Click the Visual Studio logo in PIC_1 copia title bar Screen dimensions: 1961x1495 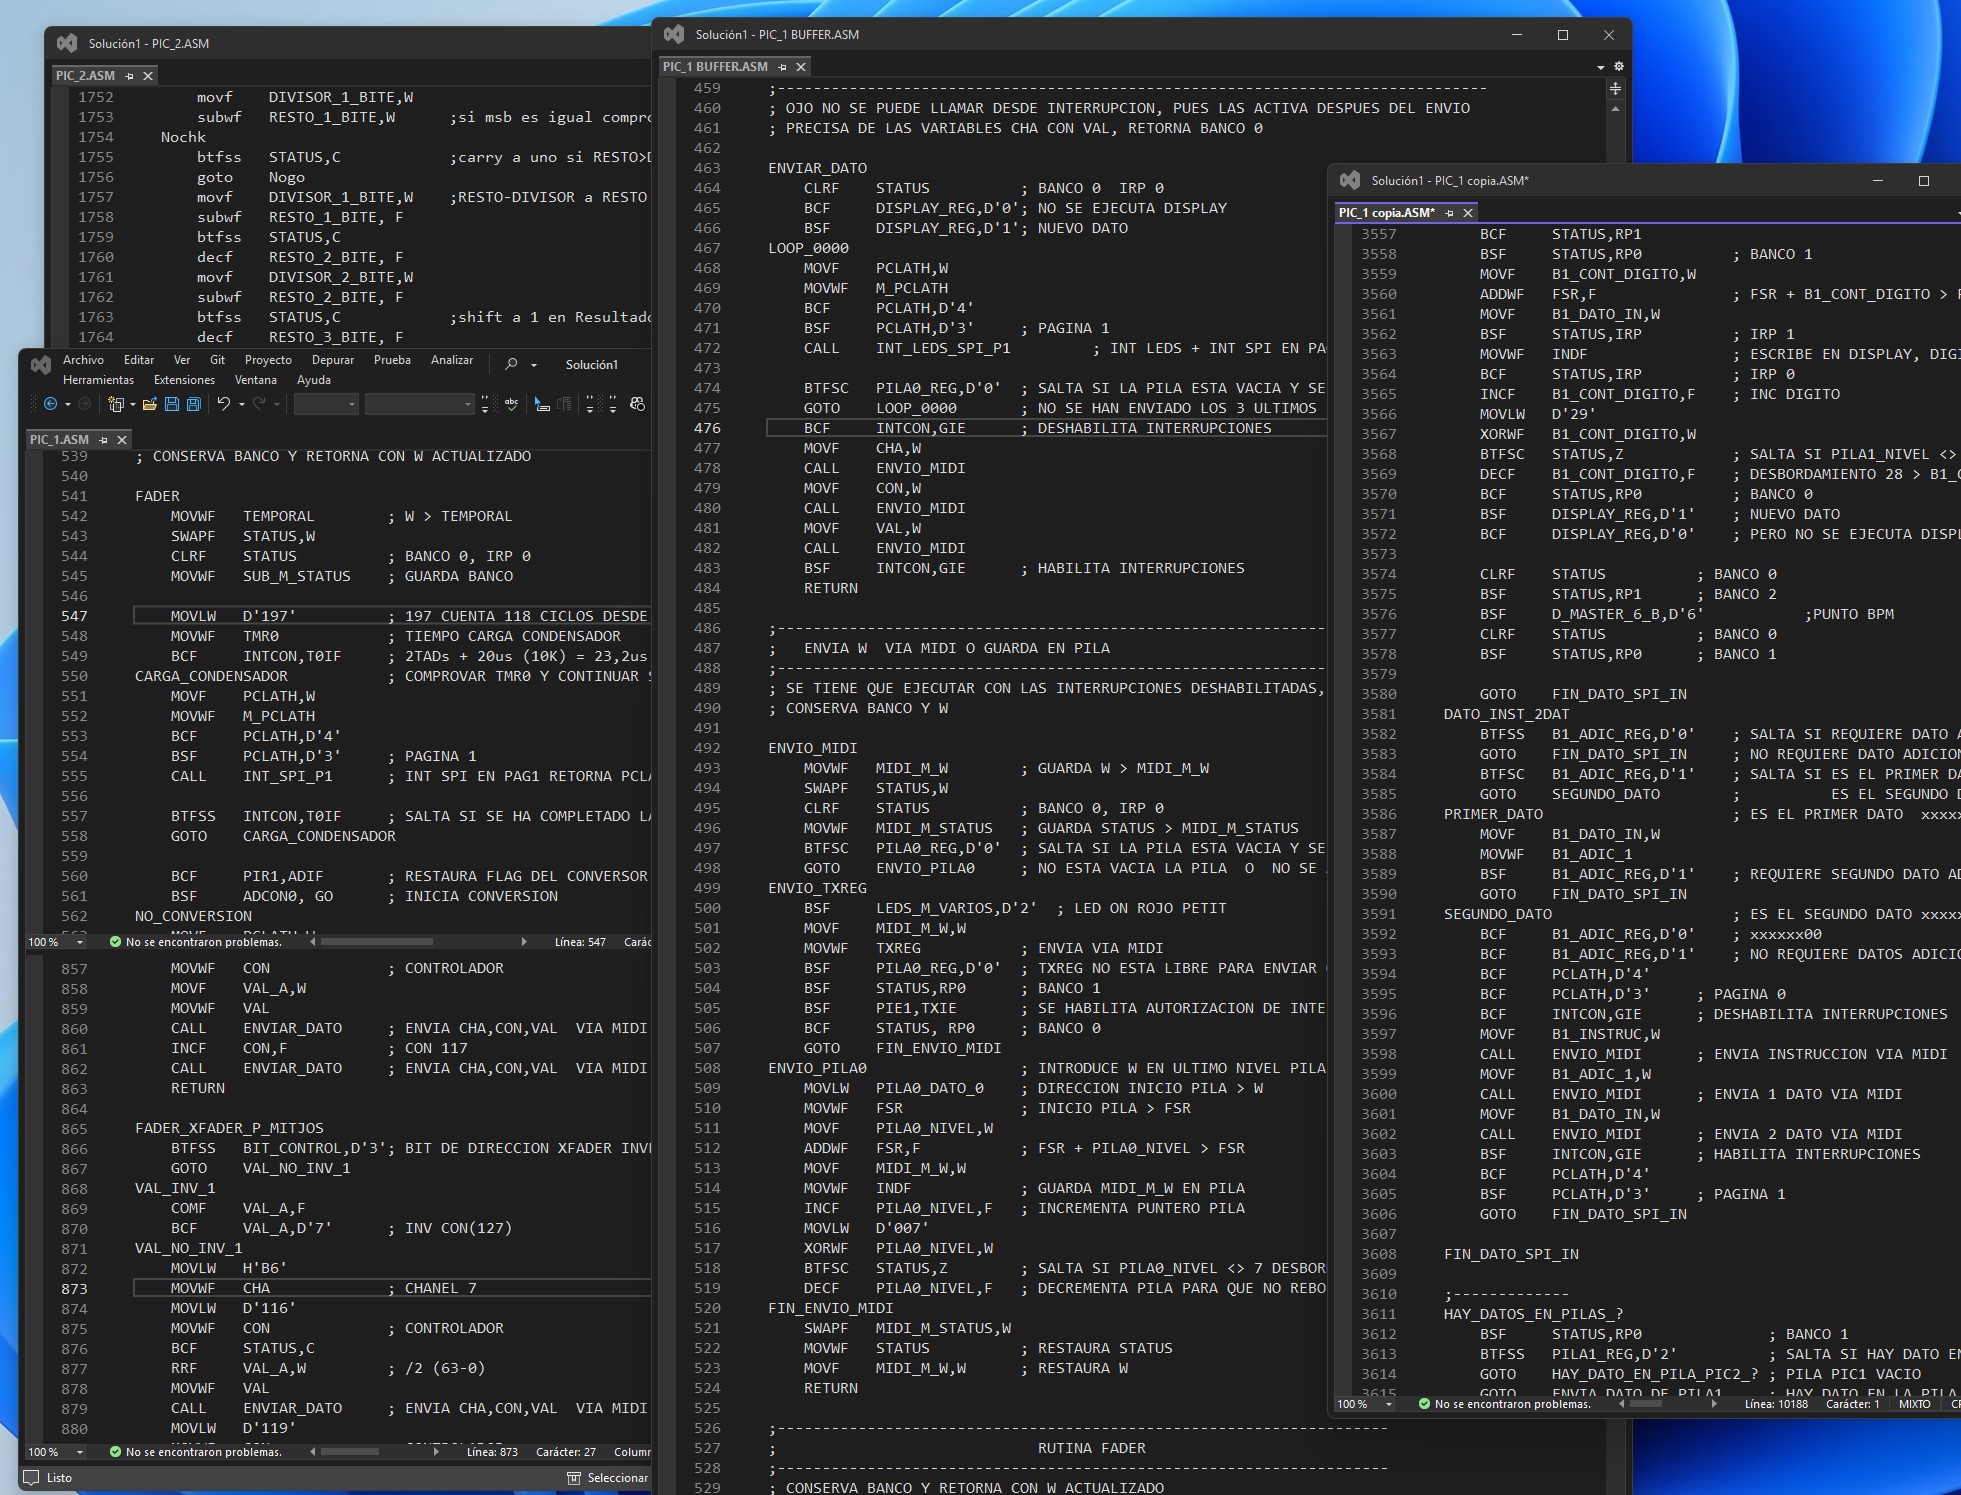[x=1350, y=180]
